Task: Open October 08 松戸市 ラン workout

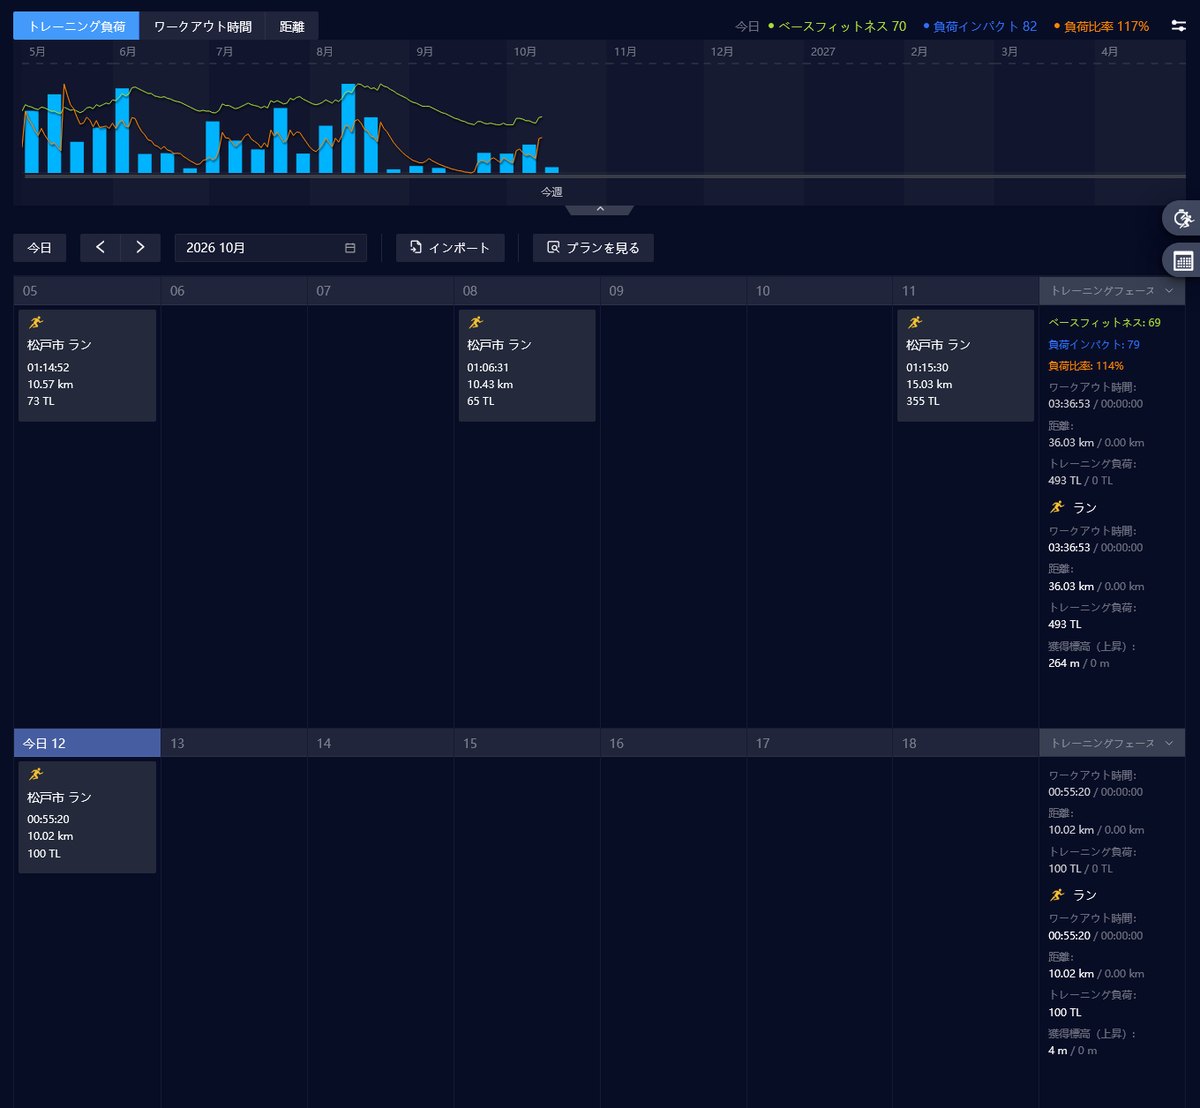Action: [x=527, y=365]
